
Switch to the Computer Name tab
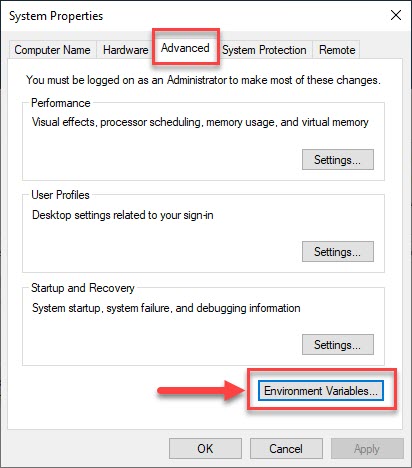pyautogui.click(x=53, y=50)
